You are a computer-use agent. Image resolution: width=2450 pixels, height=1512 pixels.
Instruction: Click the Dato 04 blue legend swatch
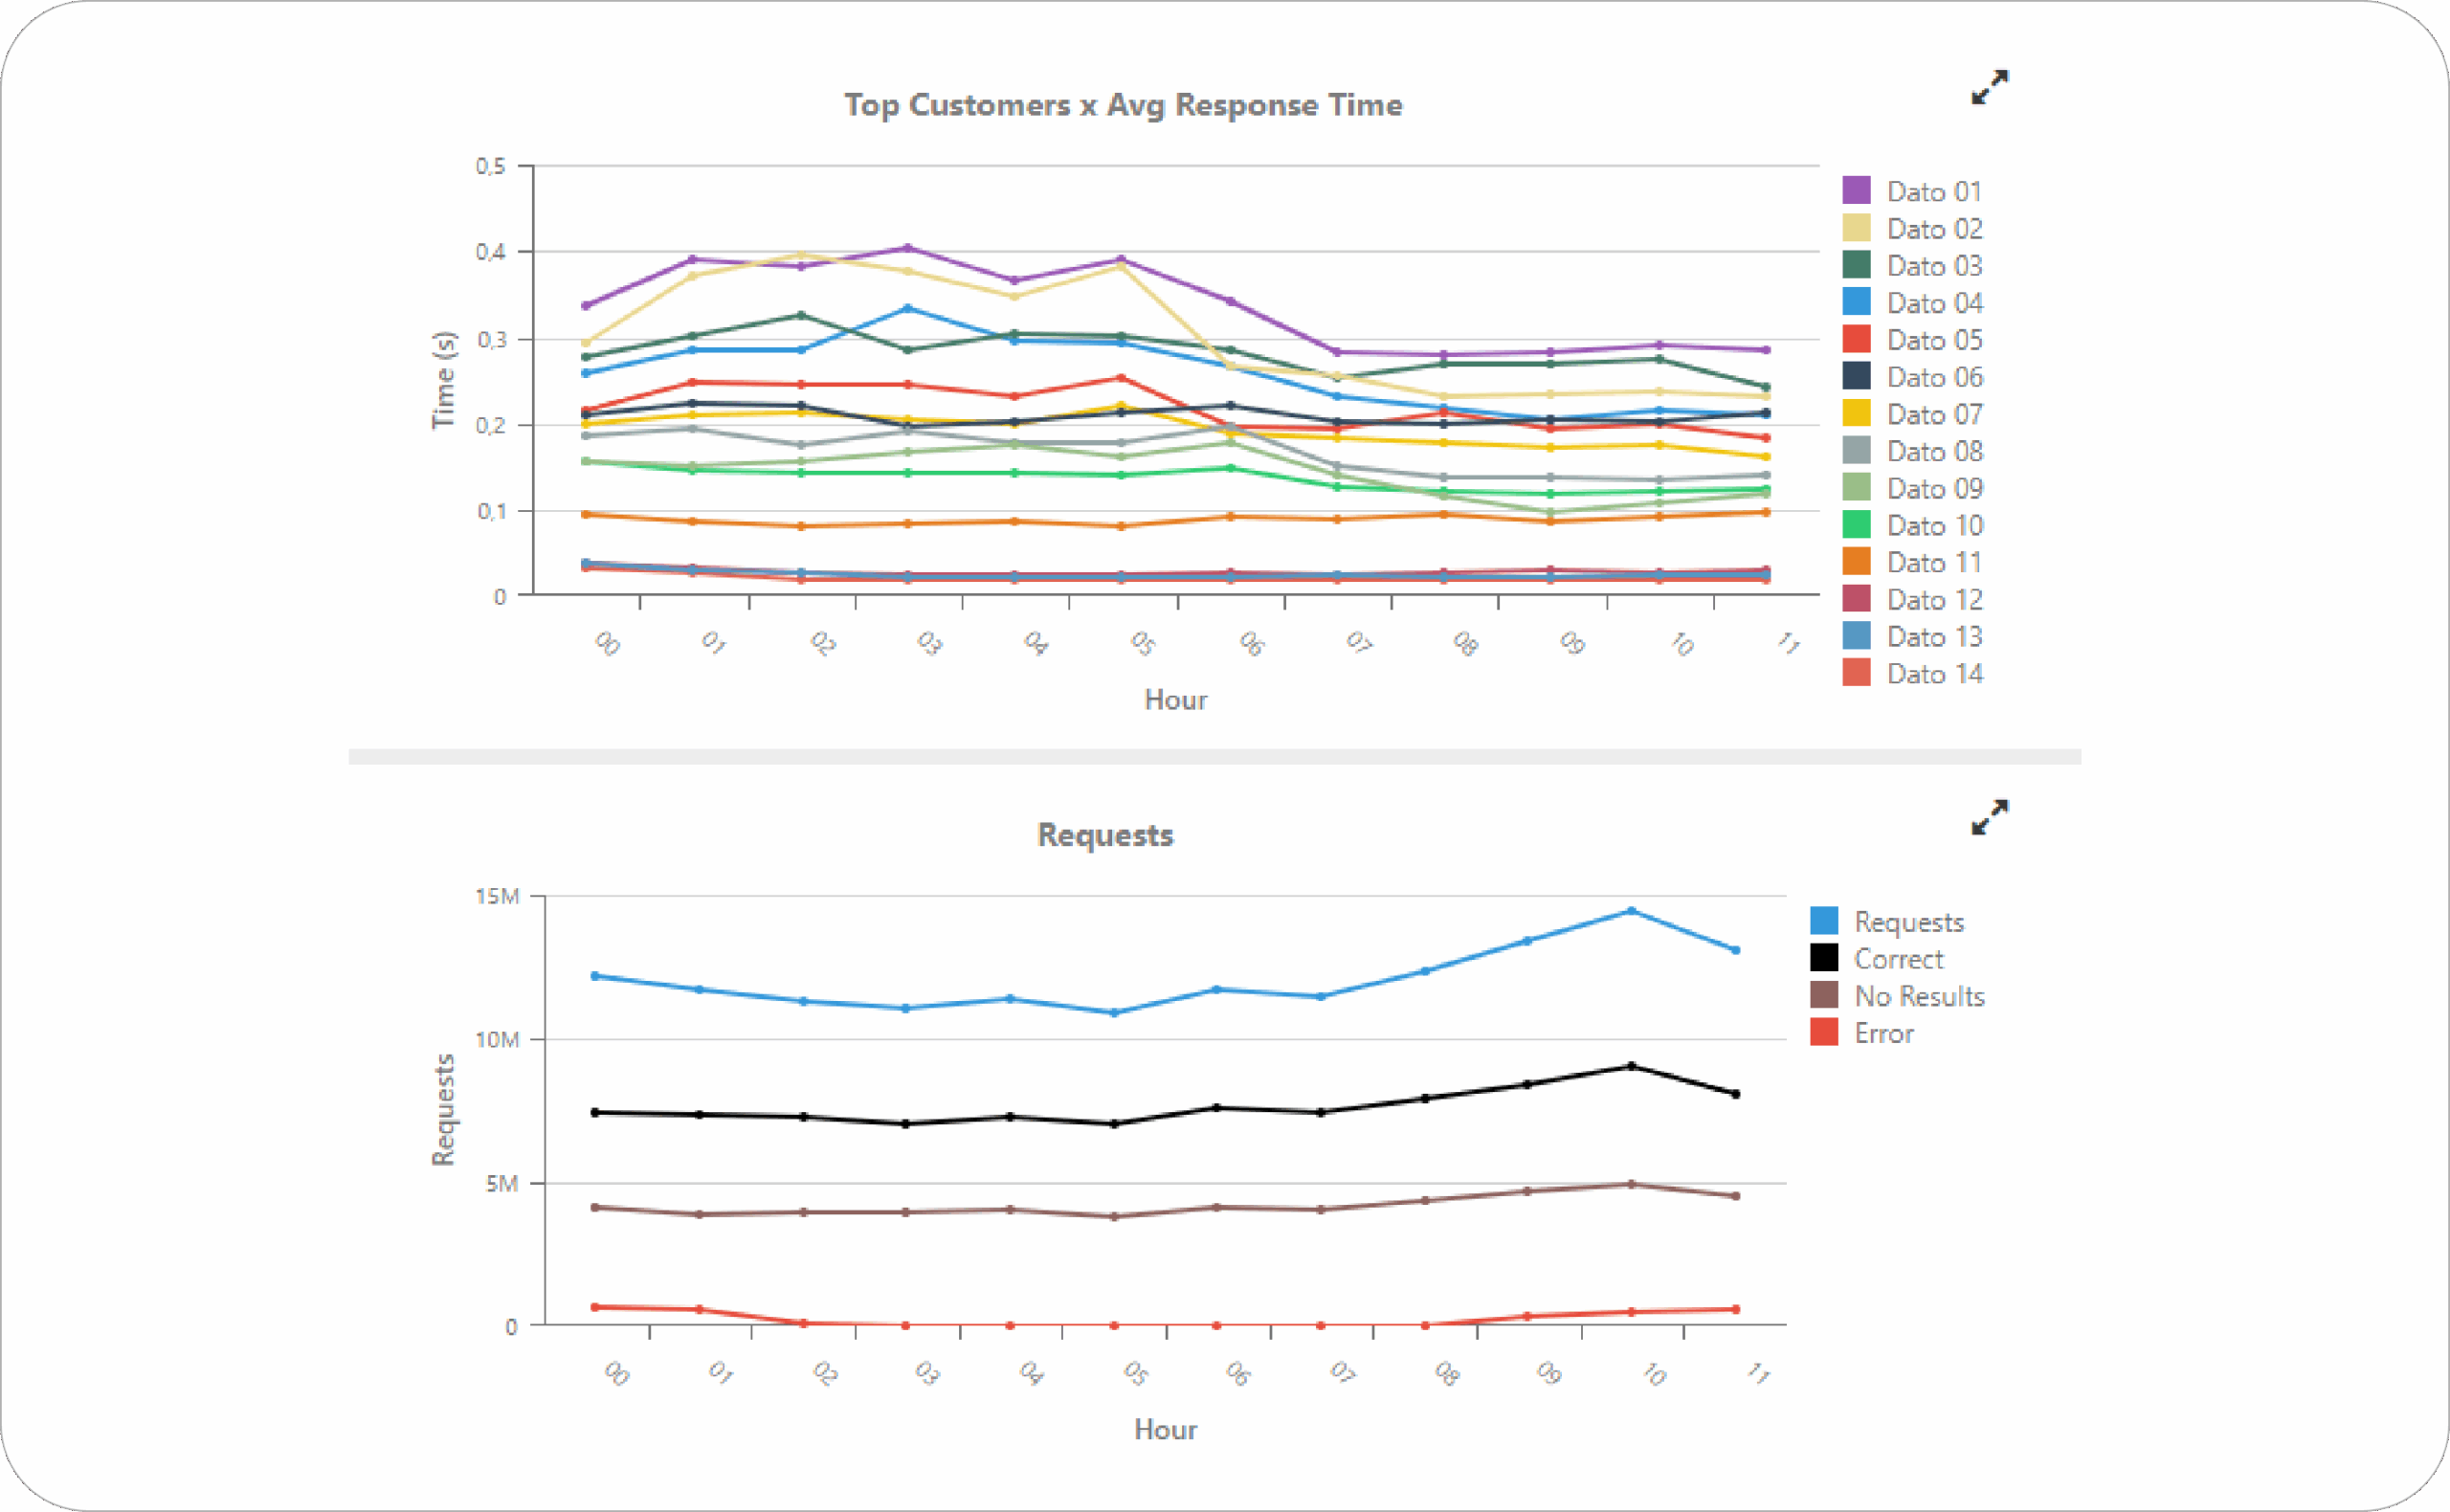tap(1856, 302)
